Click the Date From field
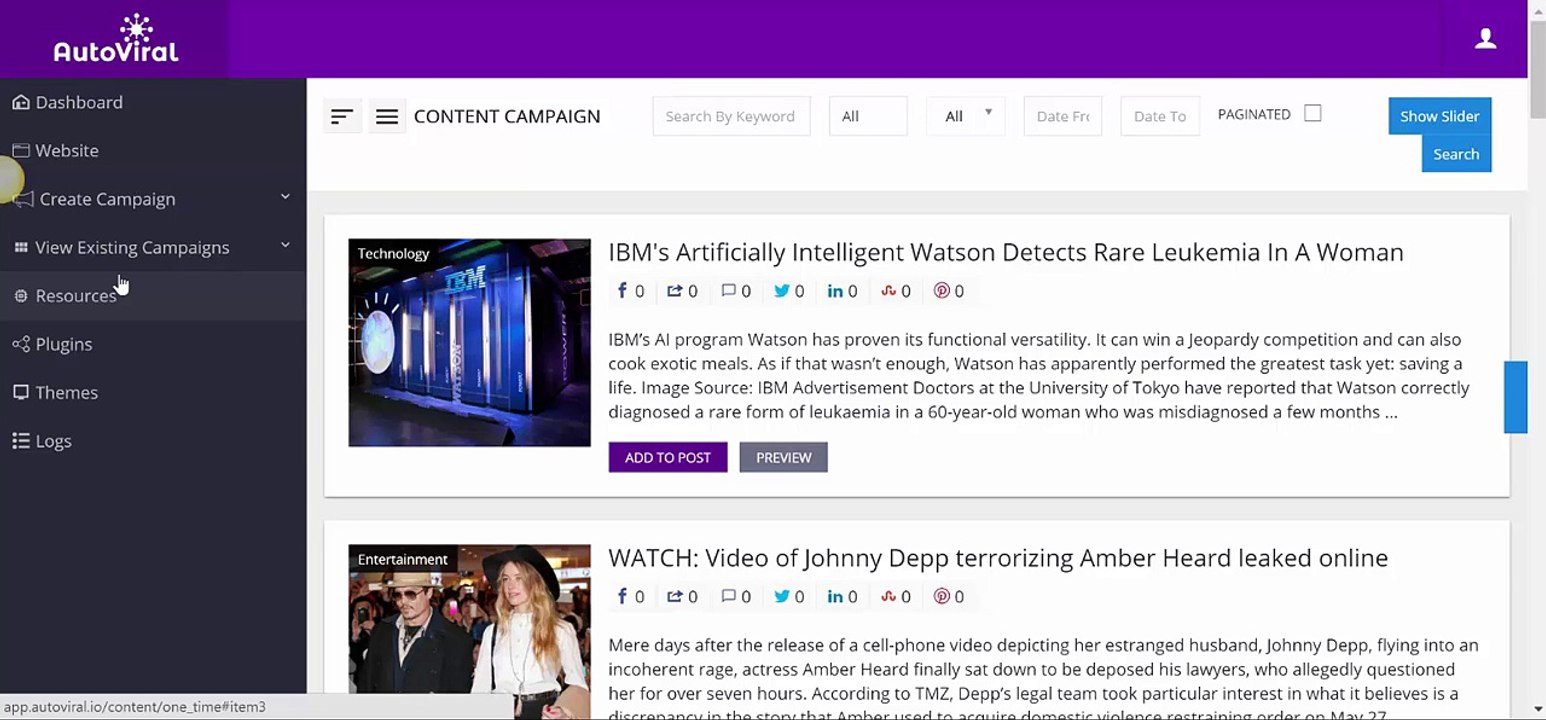The height and width of the screenshot is (720, 1546). [x=1063, y=116]
